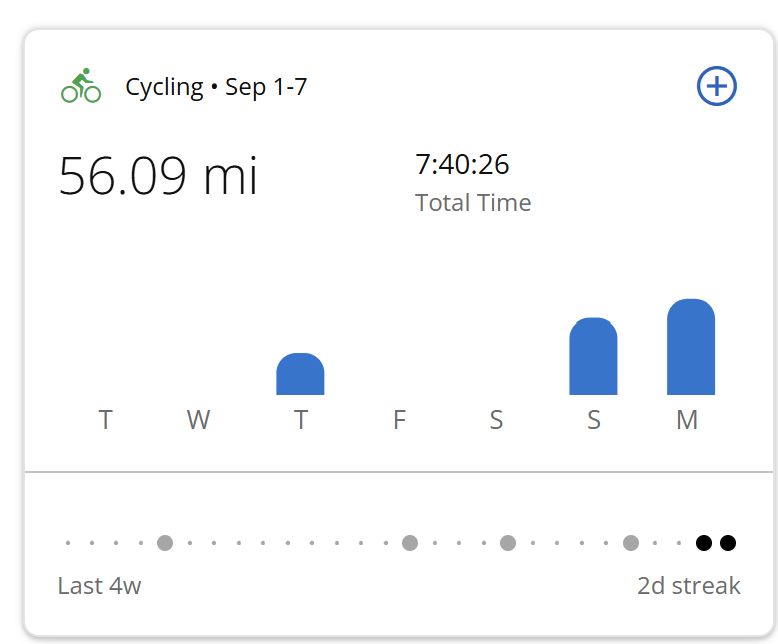Click the Total Time label

(473, 202)
